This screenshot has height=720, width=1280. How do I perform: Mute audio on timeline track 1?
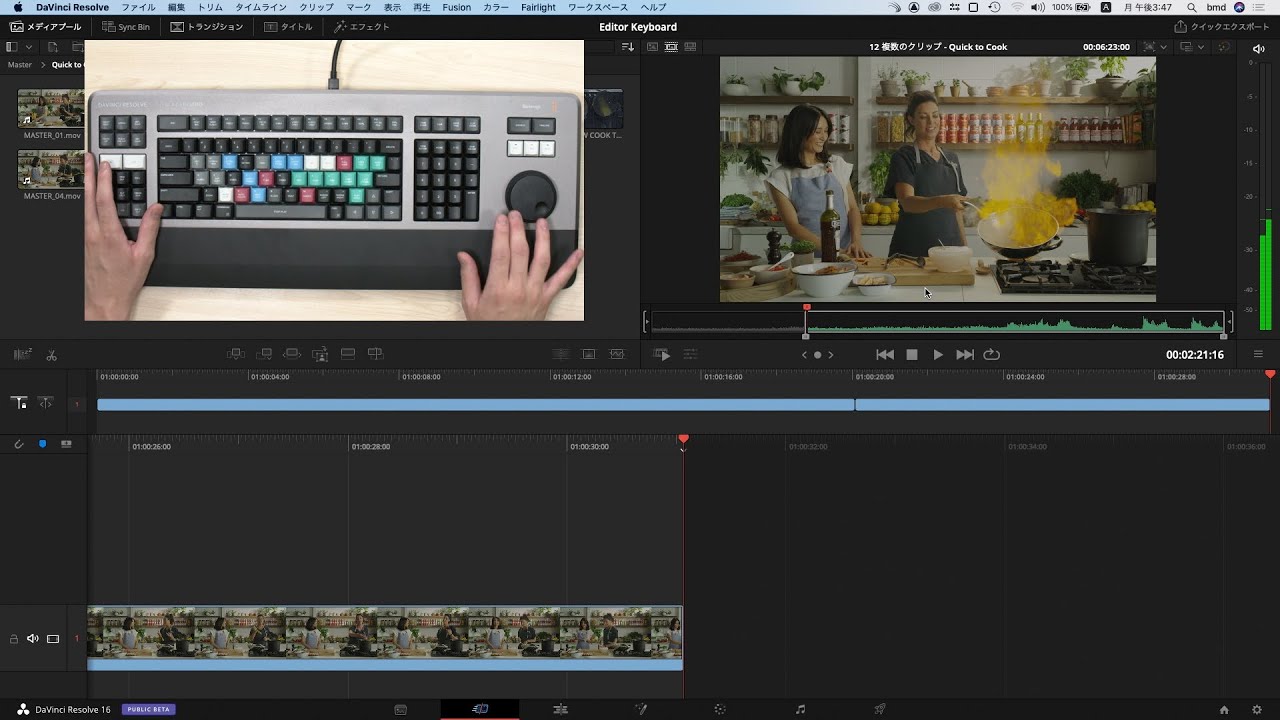pyautogui.click(x=33, y=638)
